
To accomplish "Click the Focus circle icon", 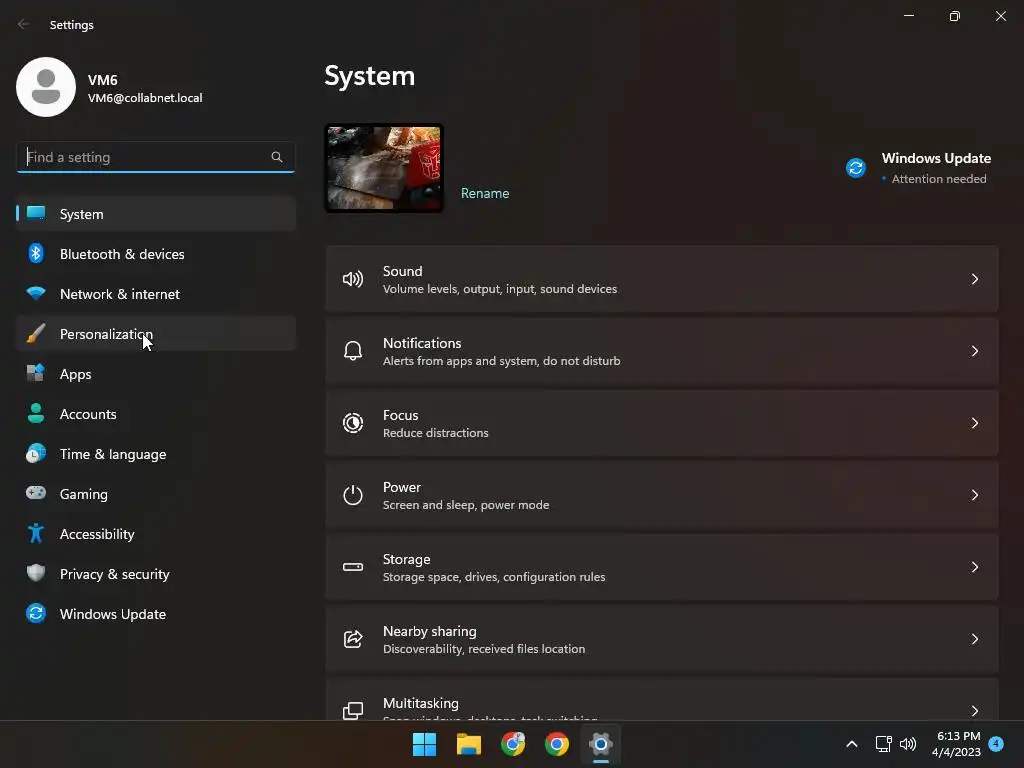I will coord(353,423).
